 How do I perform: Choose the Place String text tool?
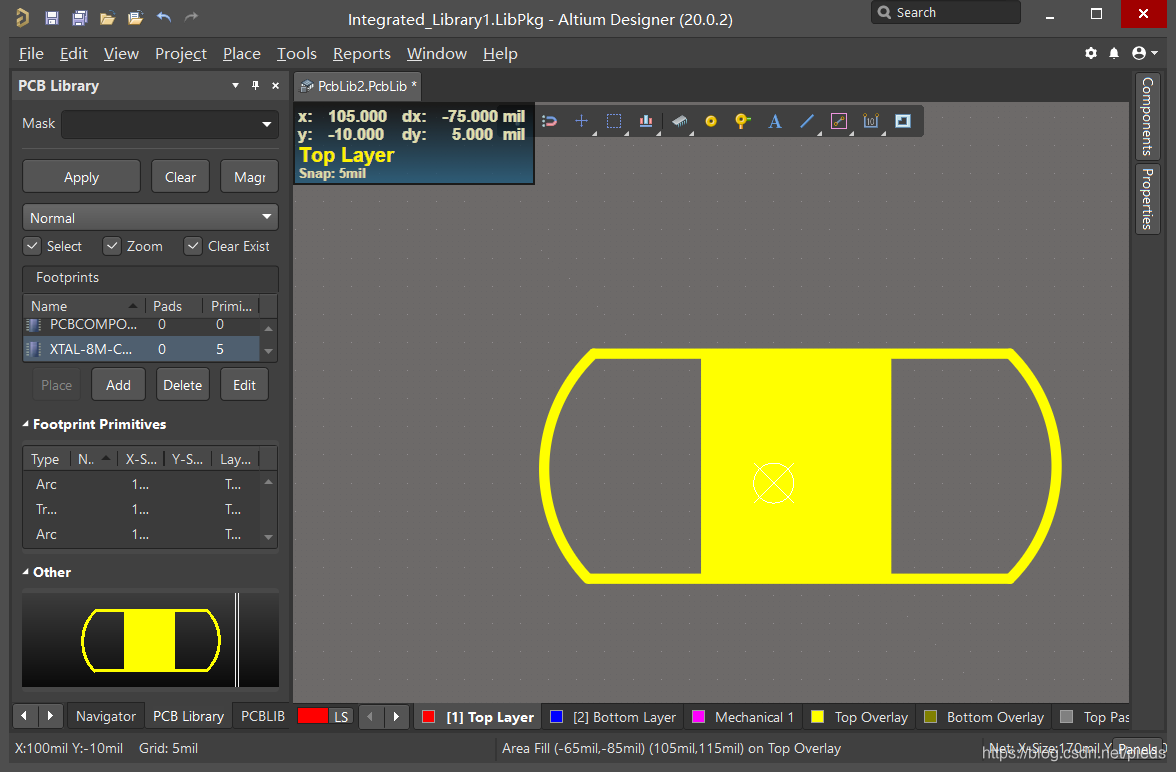775,121
